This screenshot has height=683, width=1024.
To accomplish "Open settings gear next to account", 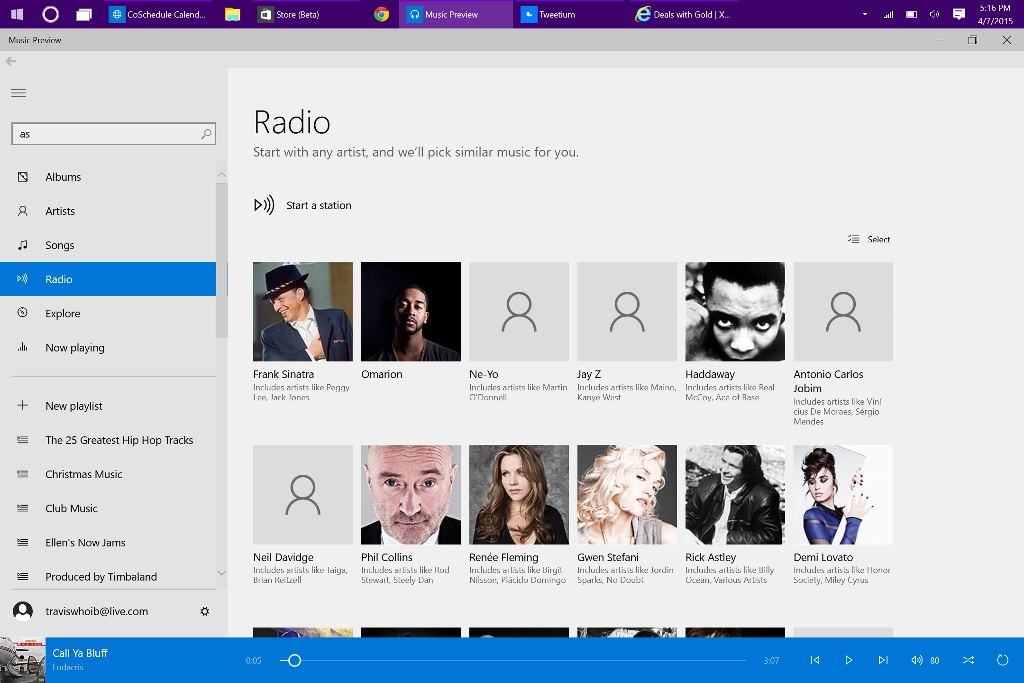I will coord(204,611).
